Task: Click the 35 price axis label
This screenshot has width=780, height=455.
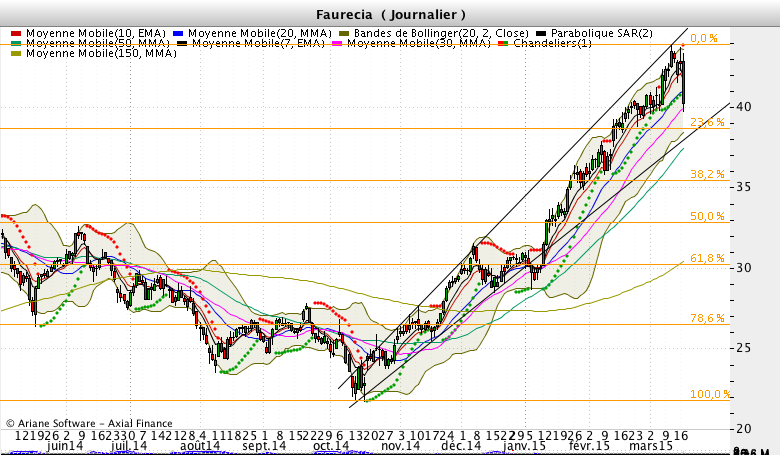Action: pyautogui.click(x=744, y=187)
